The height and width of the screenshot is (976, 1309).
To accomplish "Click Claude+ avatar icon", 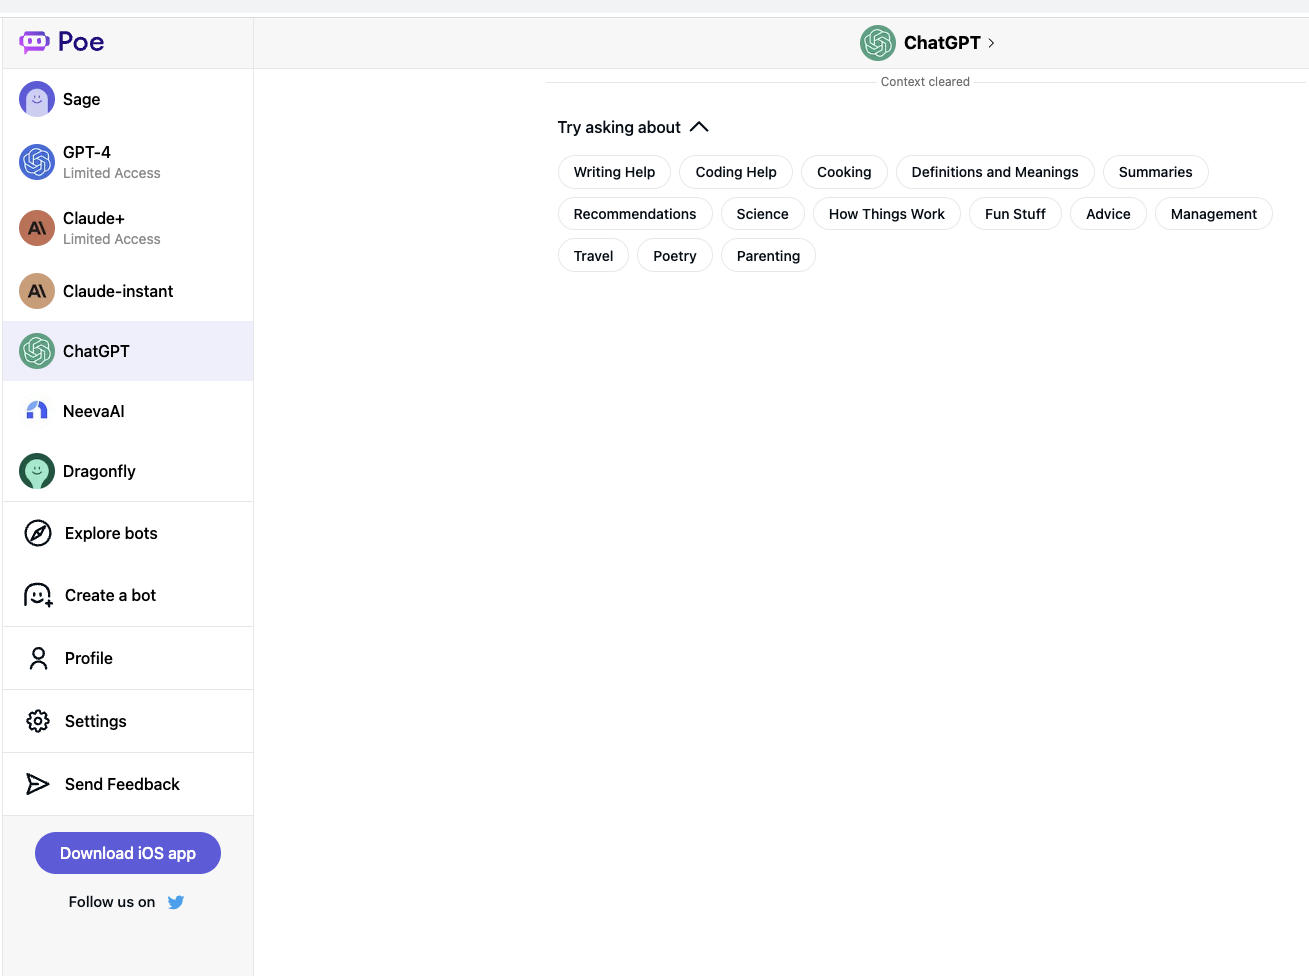I will 37,228.
